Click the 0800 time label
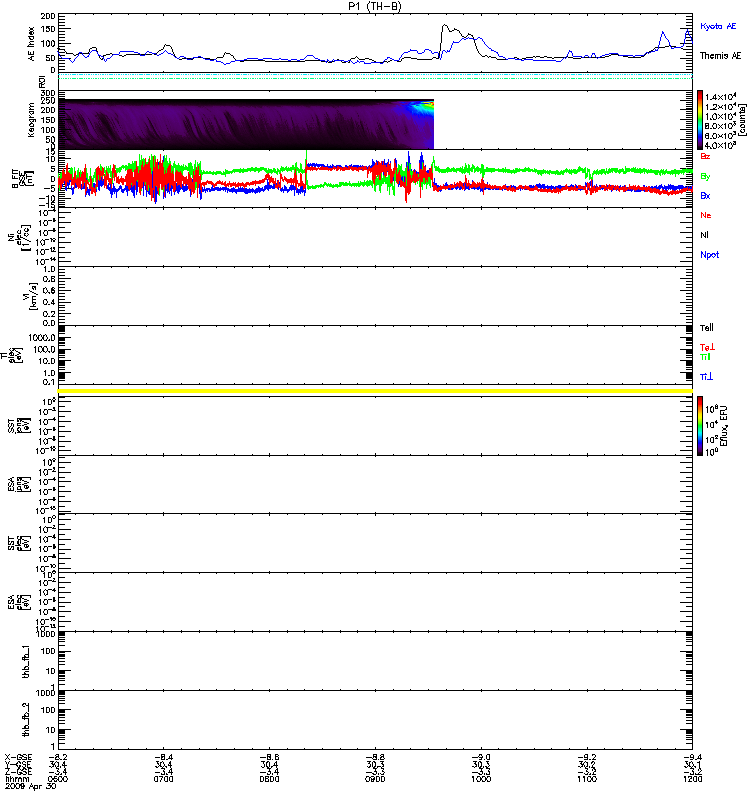 (x=269, y=779)
